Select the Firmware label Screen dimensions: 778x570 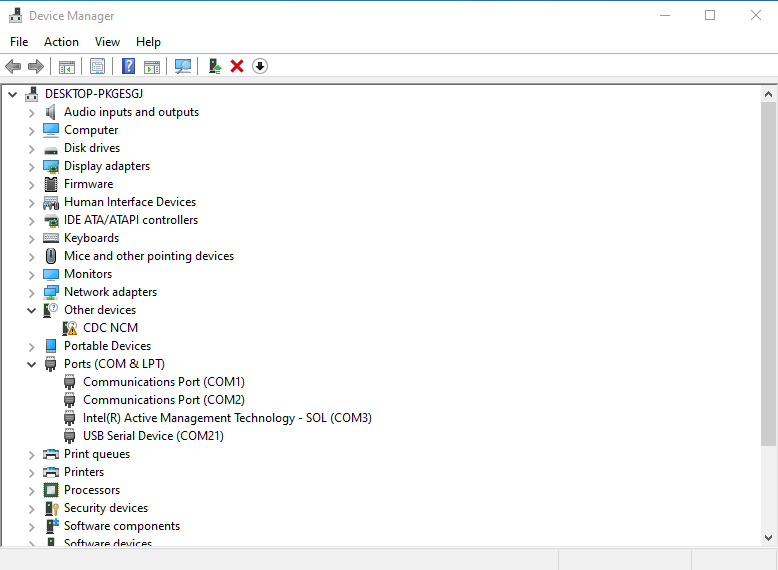88,184
